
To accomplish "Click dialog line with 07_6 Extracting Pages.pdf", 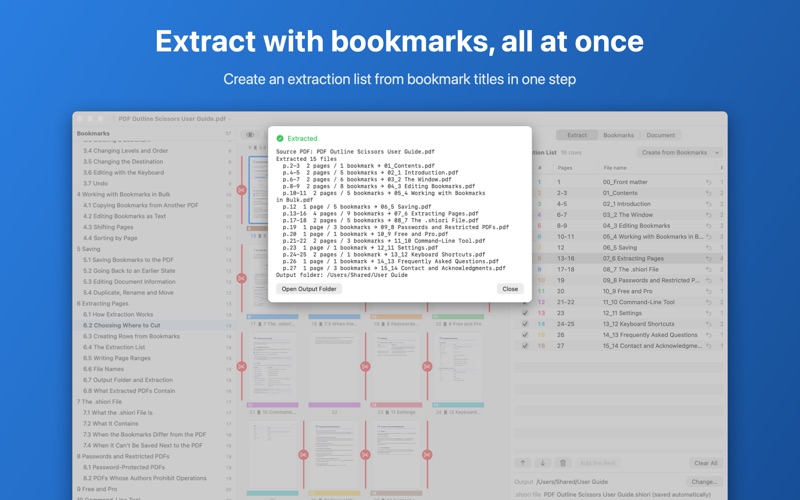I will point(381,214).
